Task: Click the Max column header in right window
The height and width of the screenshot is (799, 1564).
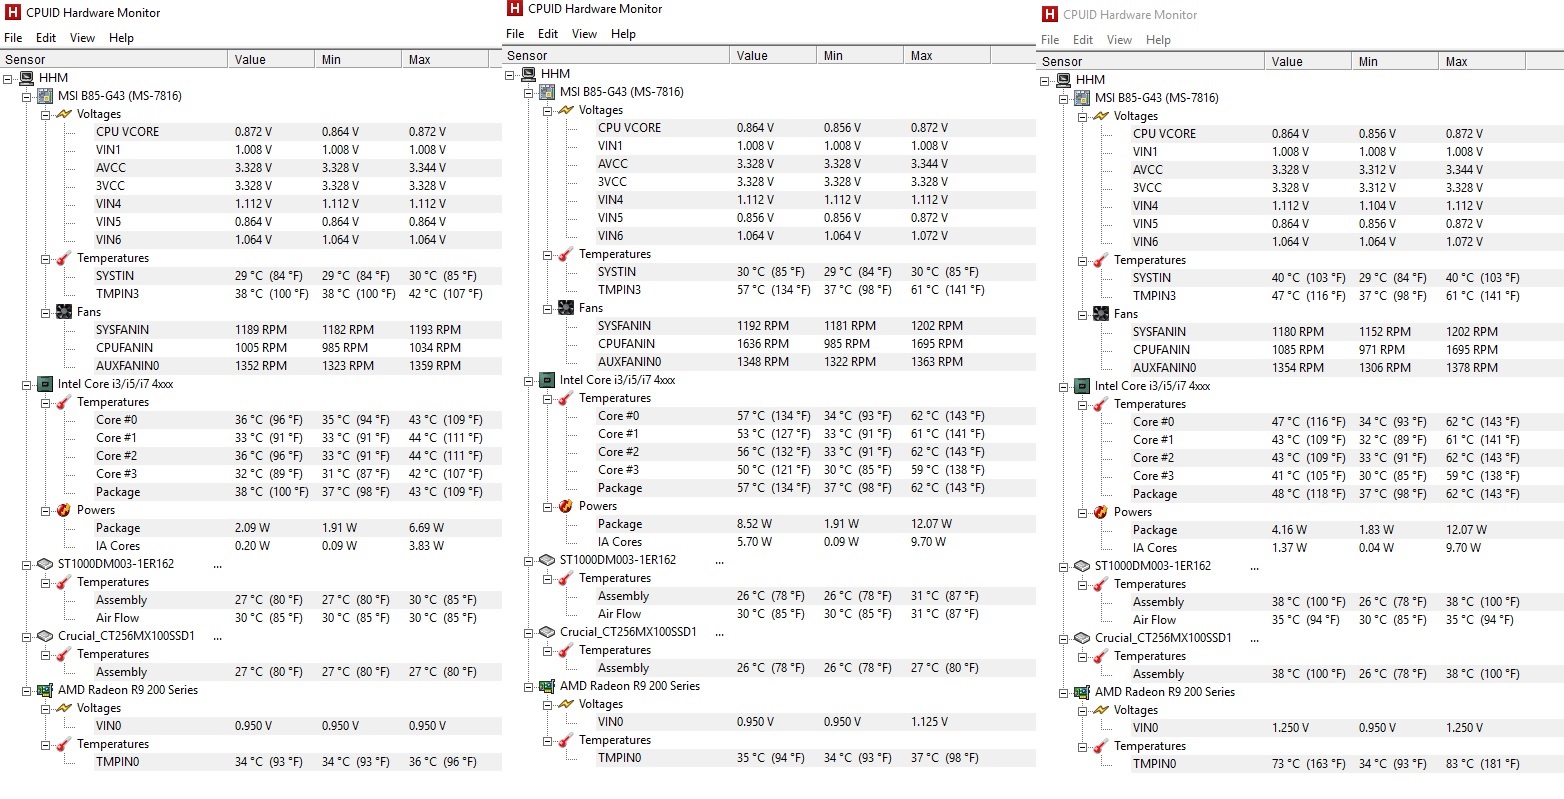Action: coord(1482,62)
